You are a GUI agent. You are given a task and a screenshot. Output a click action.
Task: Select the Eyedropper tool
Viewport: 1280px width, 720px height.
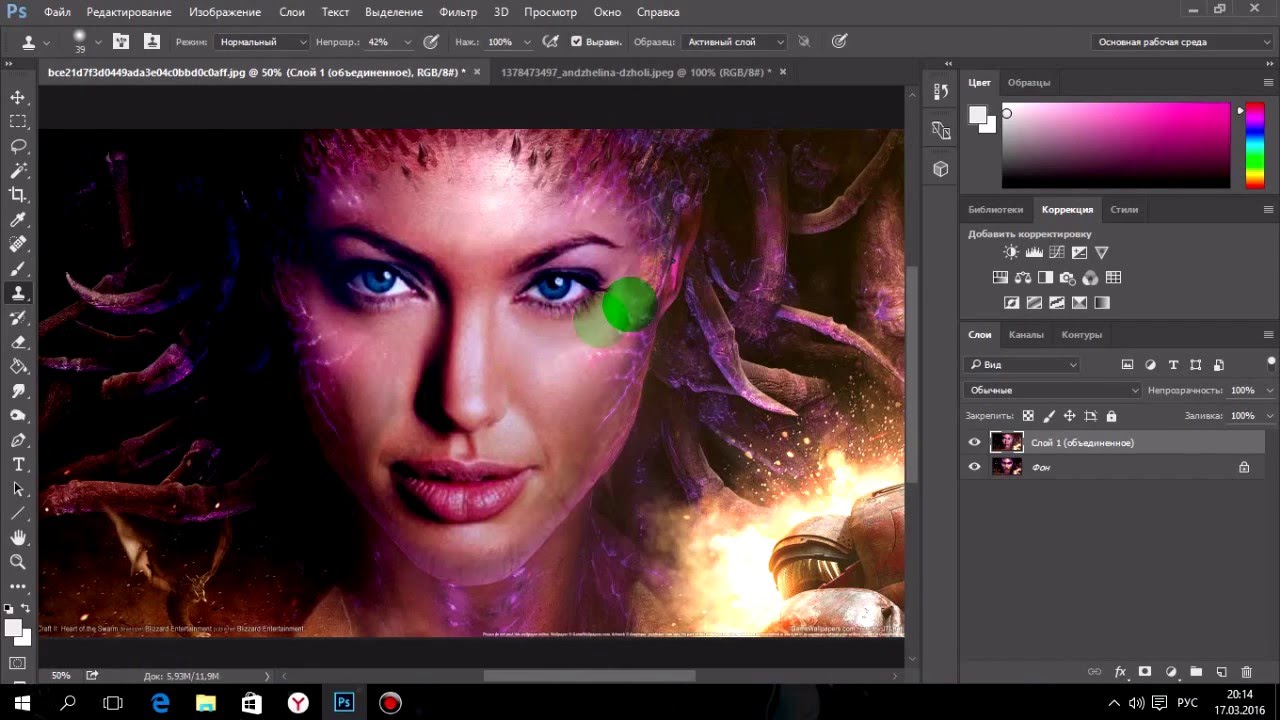click(x=18, y=220)
